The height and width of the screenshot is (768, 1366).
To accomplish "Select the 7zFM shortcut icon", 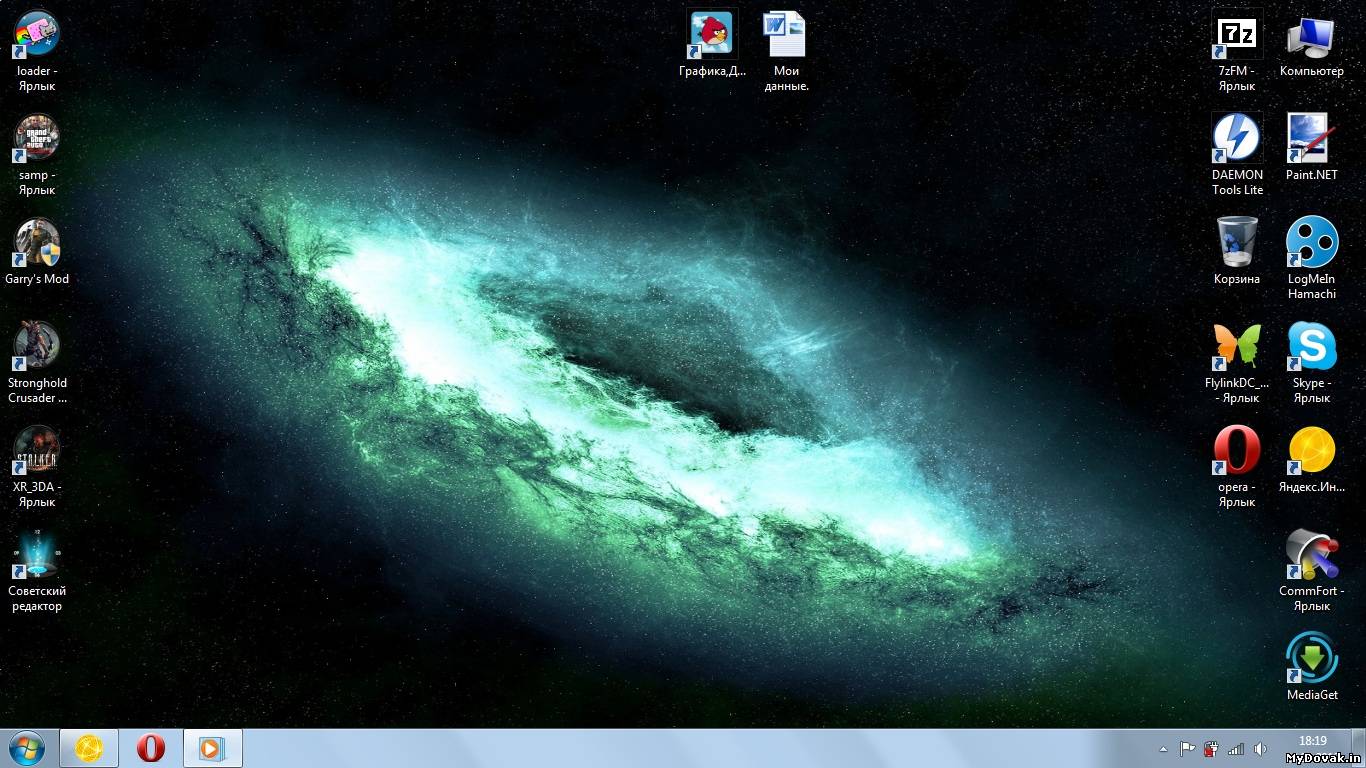I will click(x=1237, y=34).
